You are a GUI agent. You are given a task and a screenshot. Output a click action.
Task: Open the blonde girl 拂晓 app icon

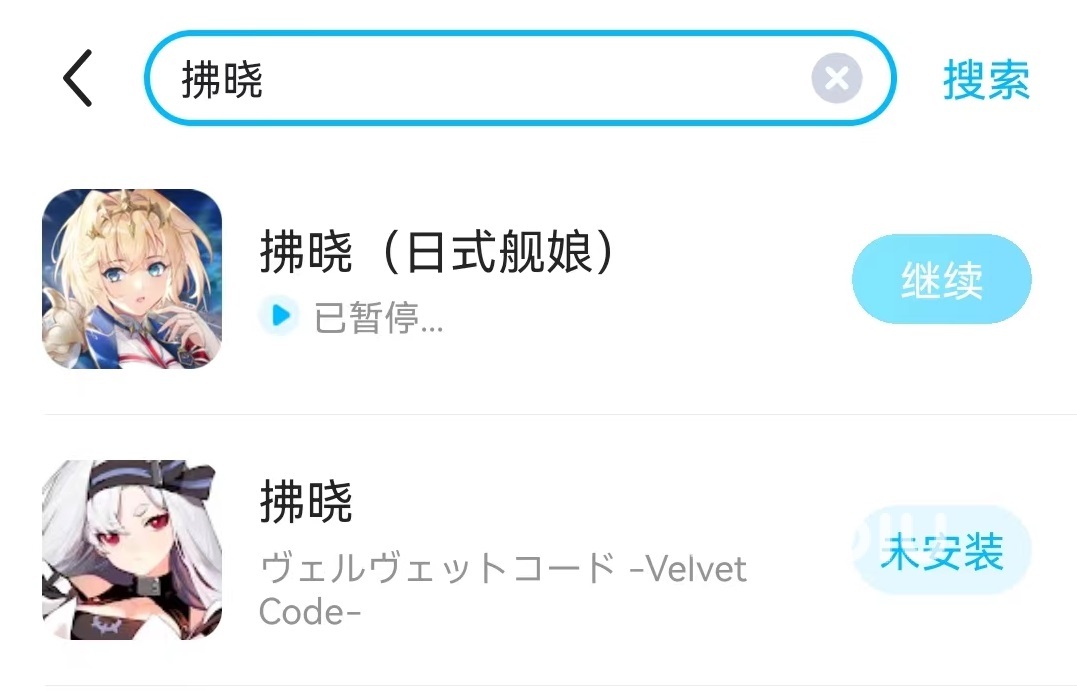132,279
